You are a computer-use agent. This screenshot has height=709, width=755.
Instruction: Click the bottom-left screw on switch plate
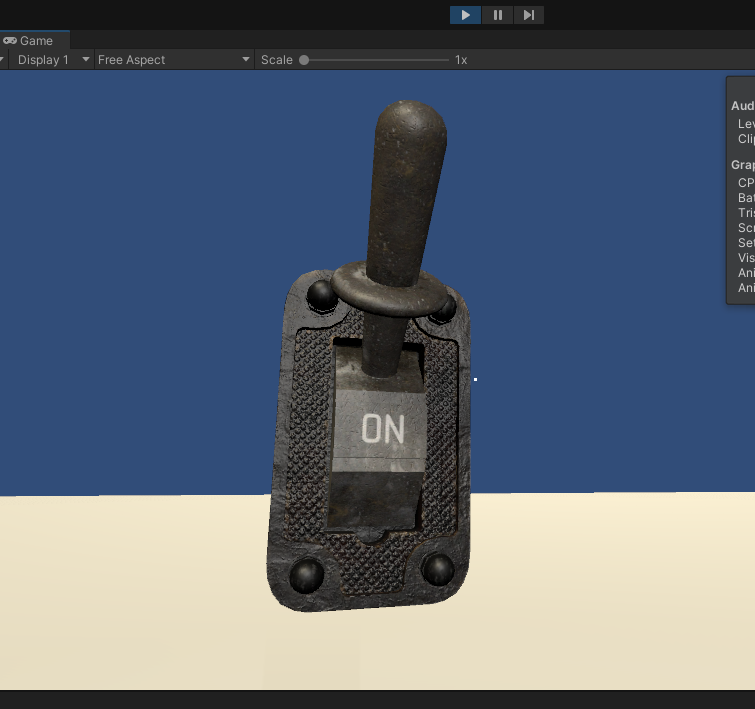(305, 576)
